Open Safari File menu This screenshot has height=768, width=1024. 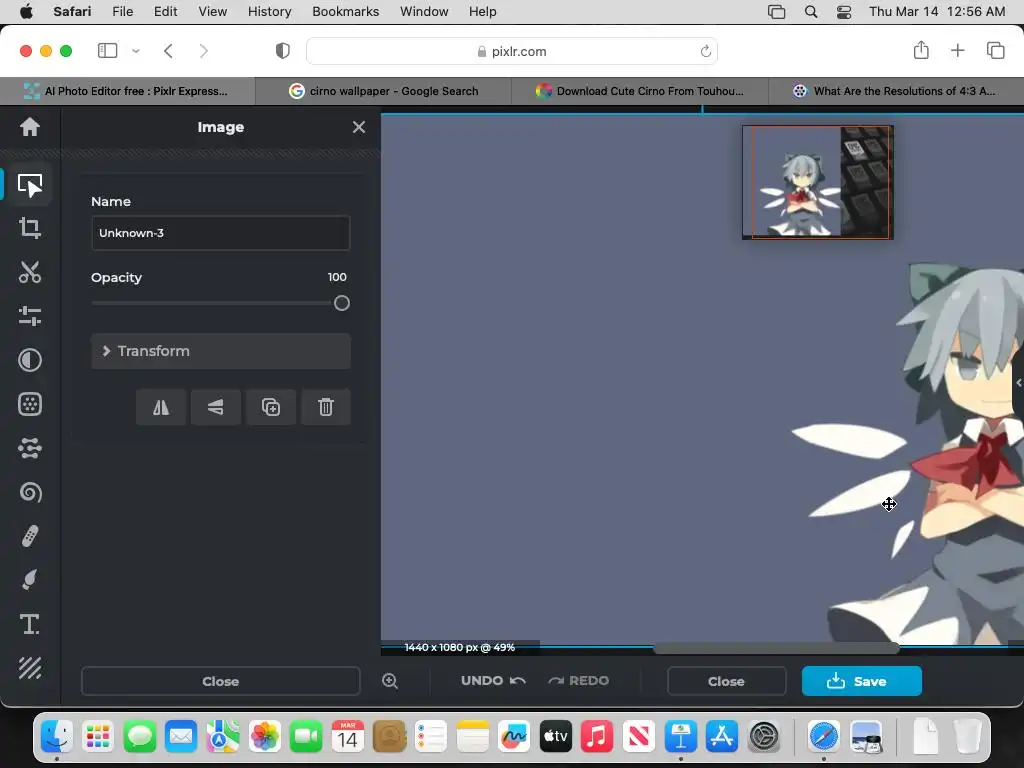pyautogui.click(x=122, y=12)
